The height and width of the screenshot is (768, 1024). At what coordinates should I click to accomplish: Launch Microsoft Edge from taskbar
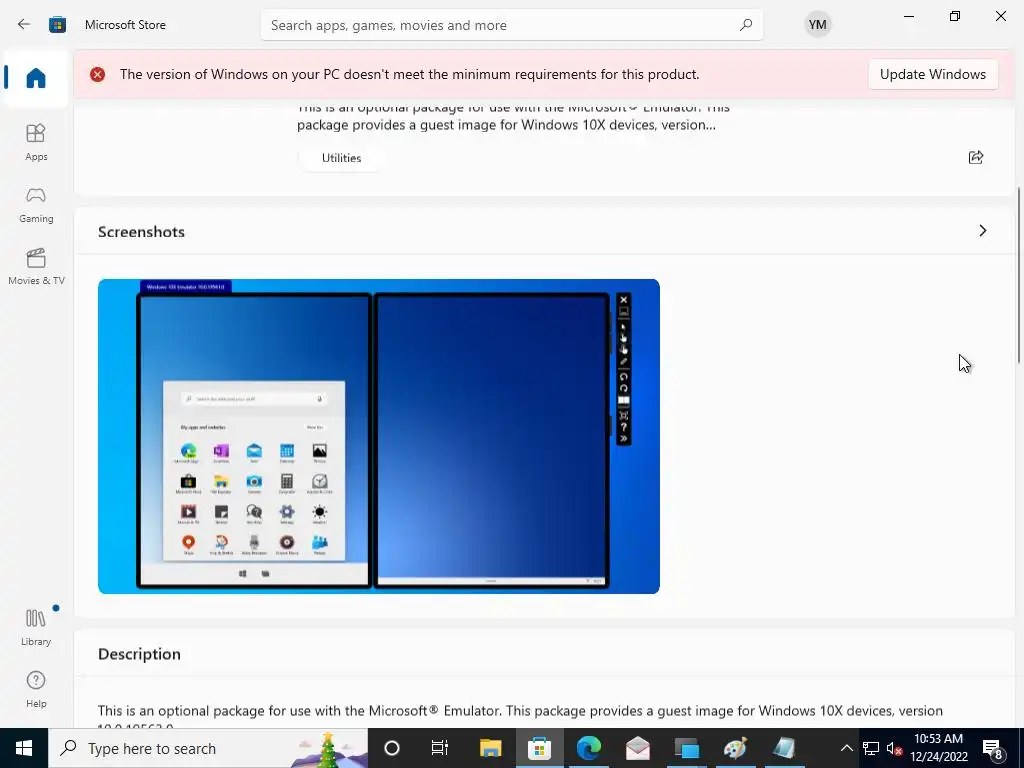[588, 748]
